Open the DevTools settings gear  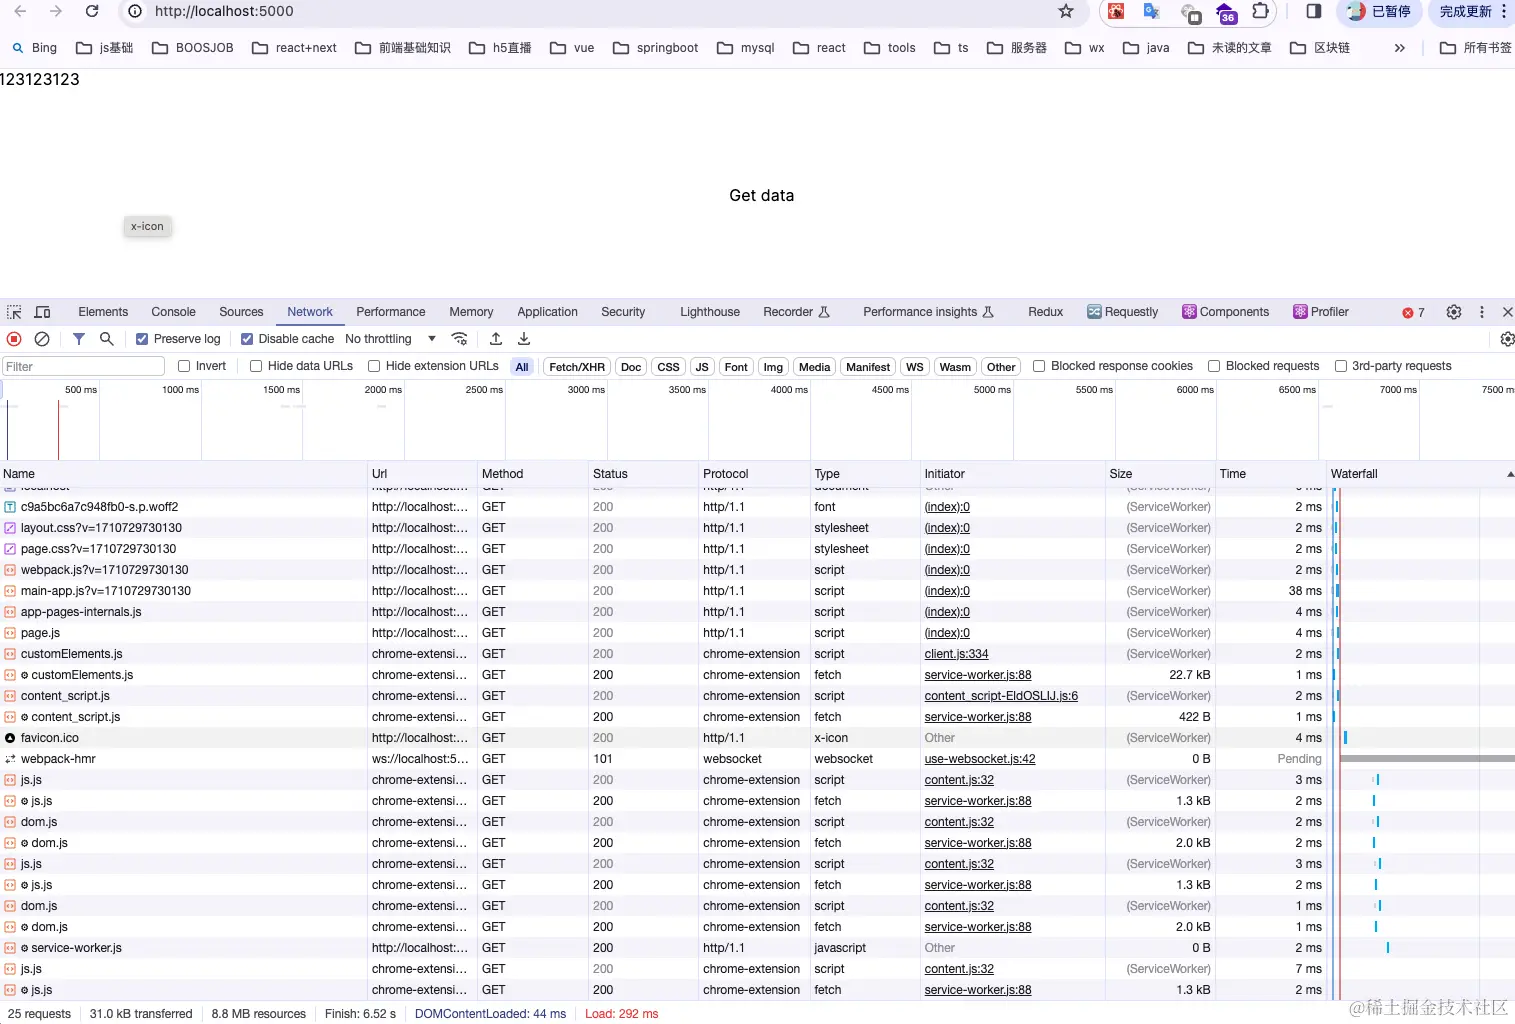tap(1454, 312)
